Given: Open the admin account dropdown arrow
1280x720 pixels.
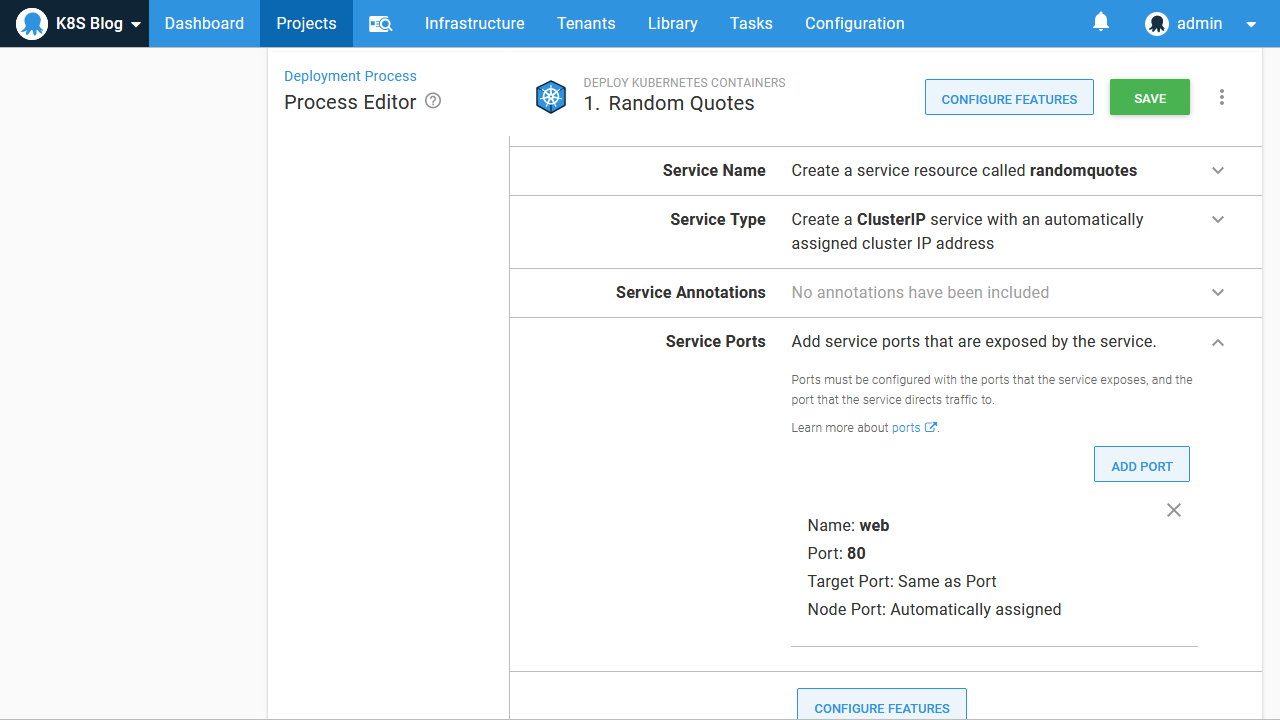Looking at the screenshot, I should point(1251,24).
